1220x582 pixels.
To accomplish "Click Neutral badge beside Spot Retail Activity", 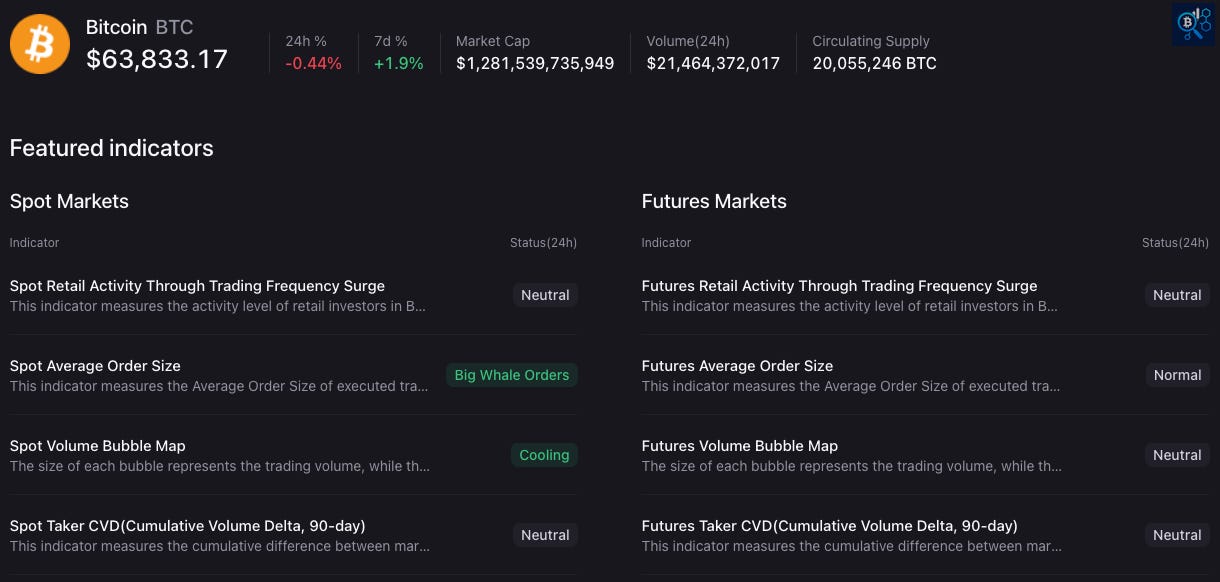I will [545, 295].
